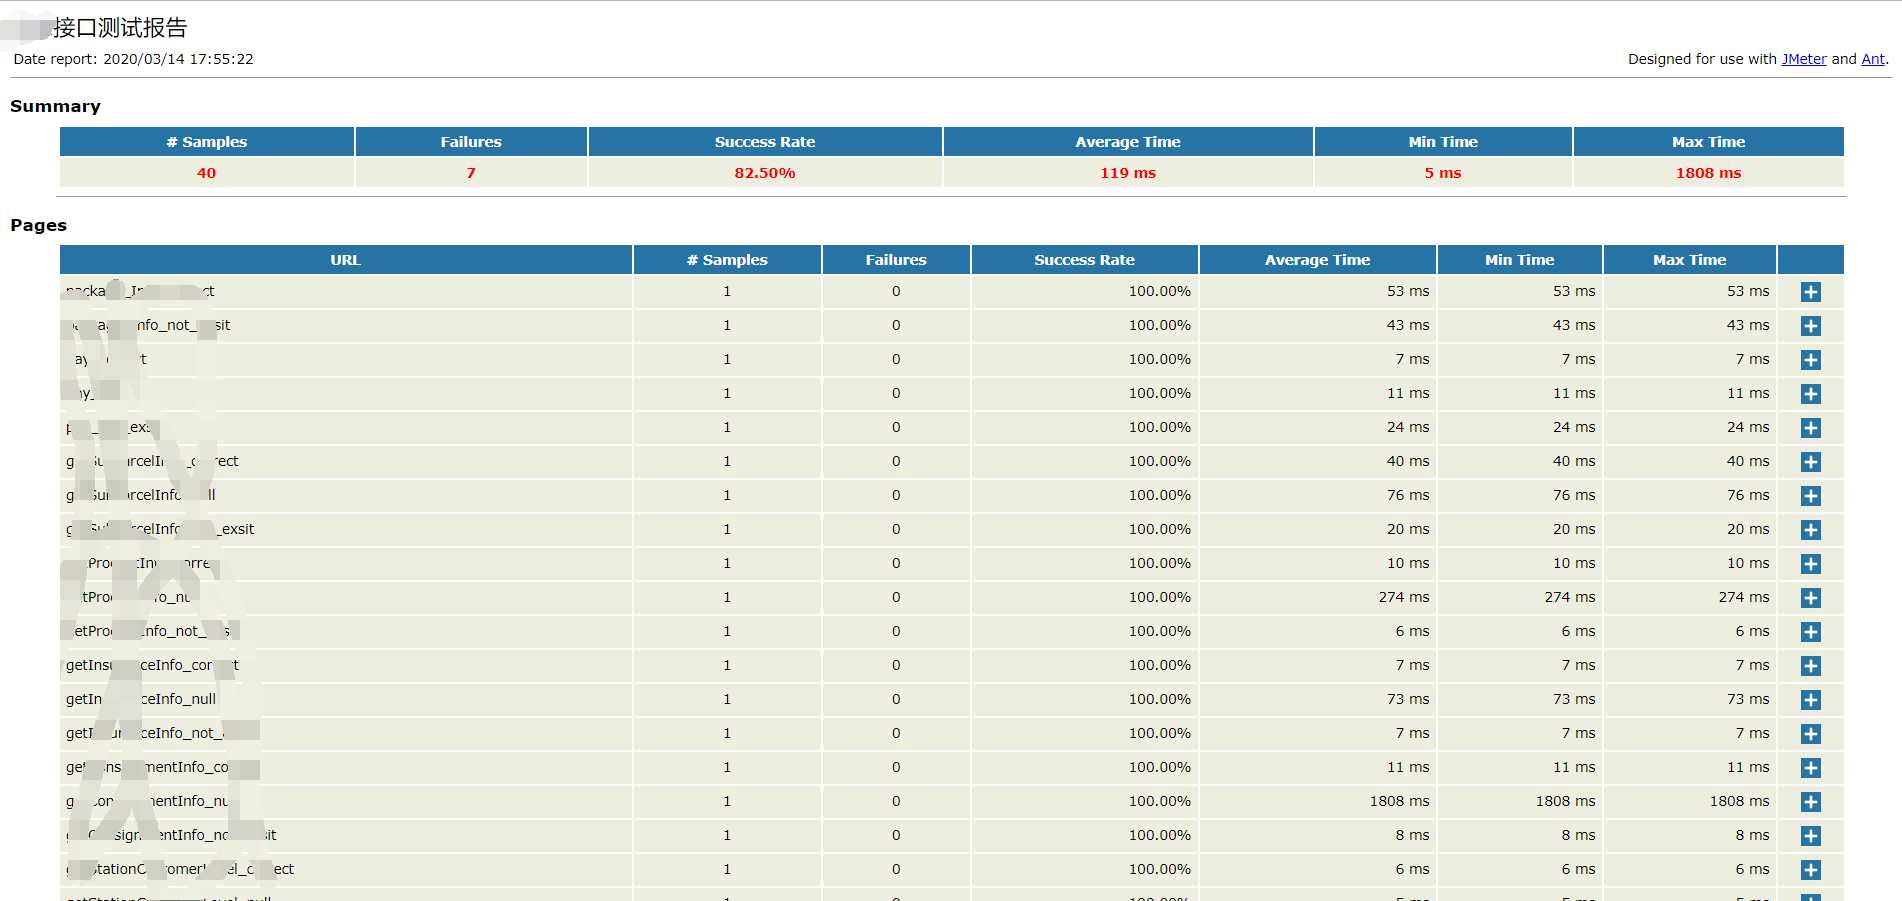Click the Pages 'Max Time' column header
The height and width of the screenshot is (901, 1902).
[1690, 260]
